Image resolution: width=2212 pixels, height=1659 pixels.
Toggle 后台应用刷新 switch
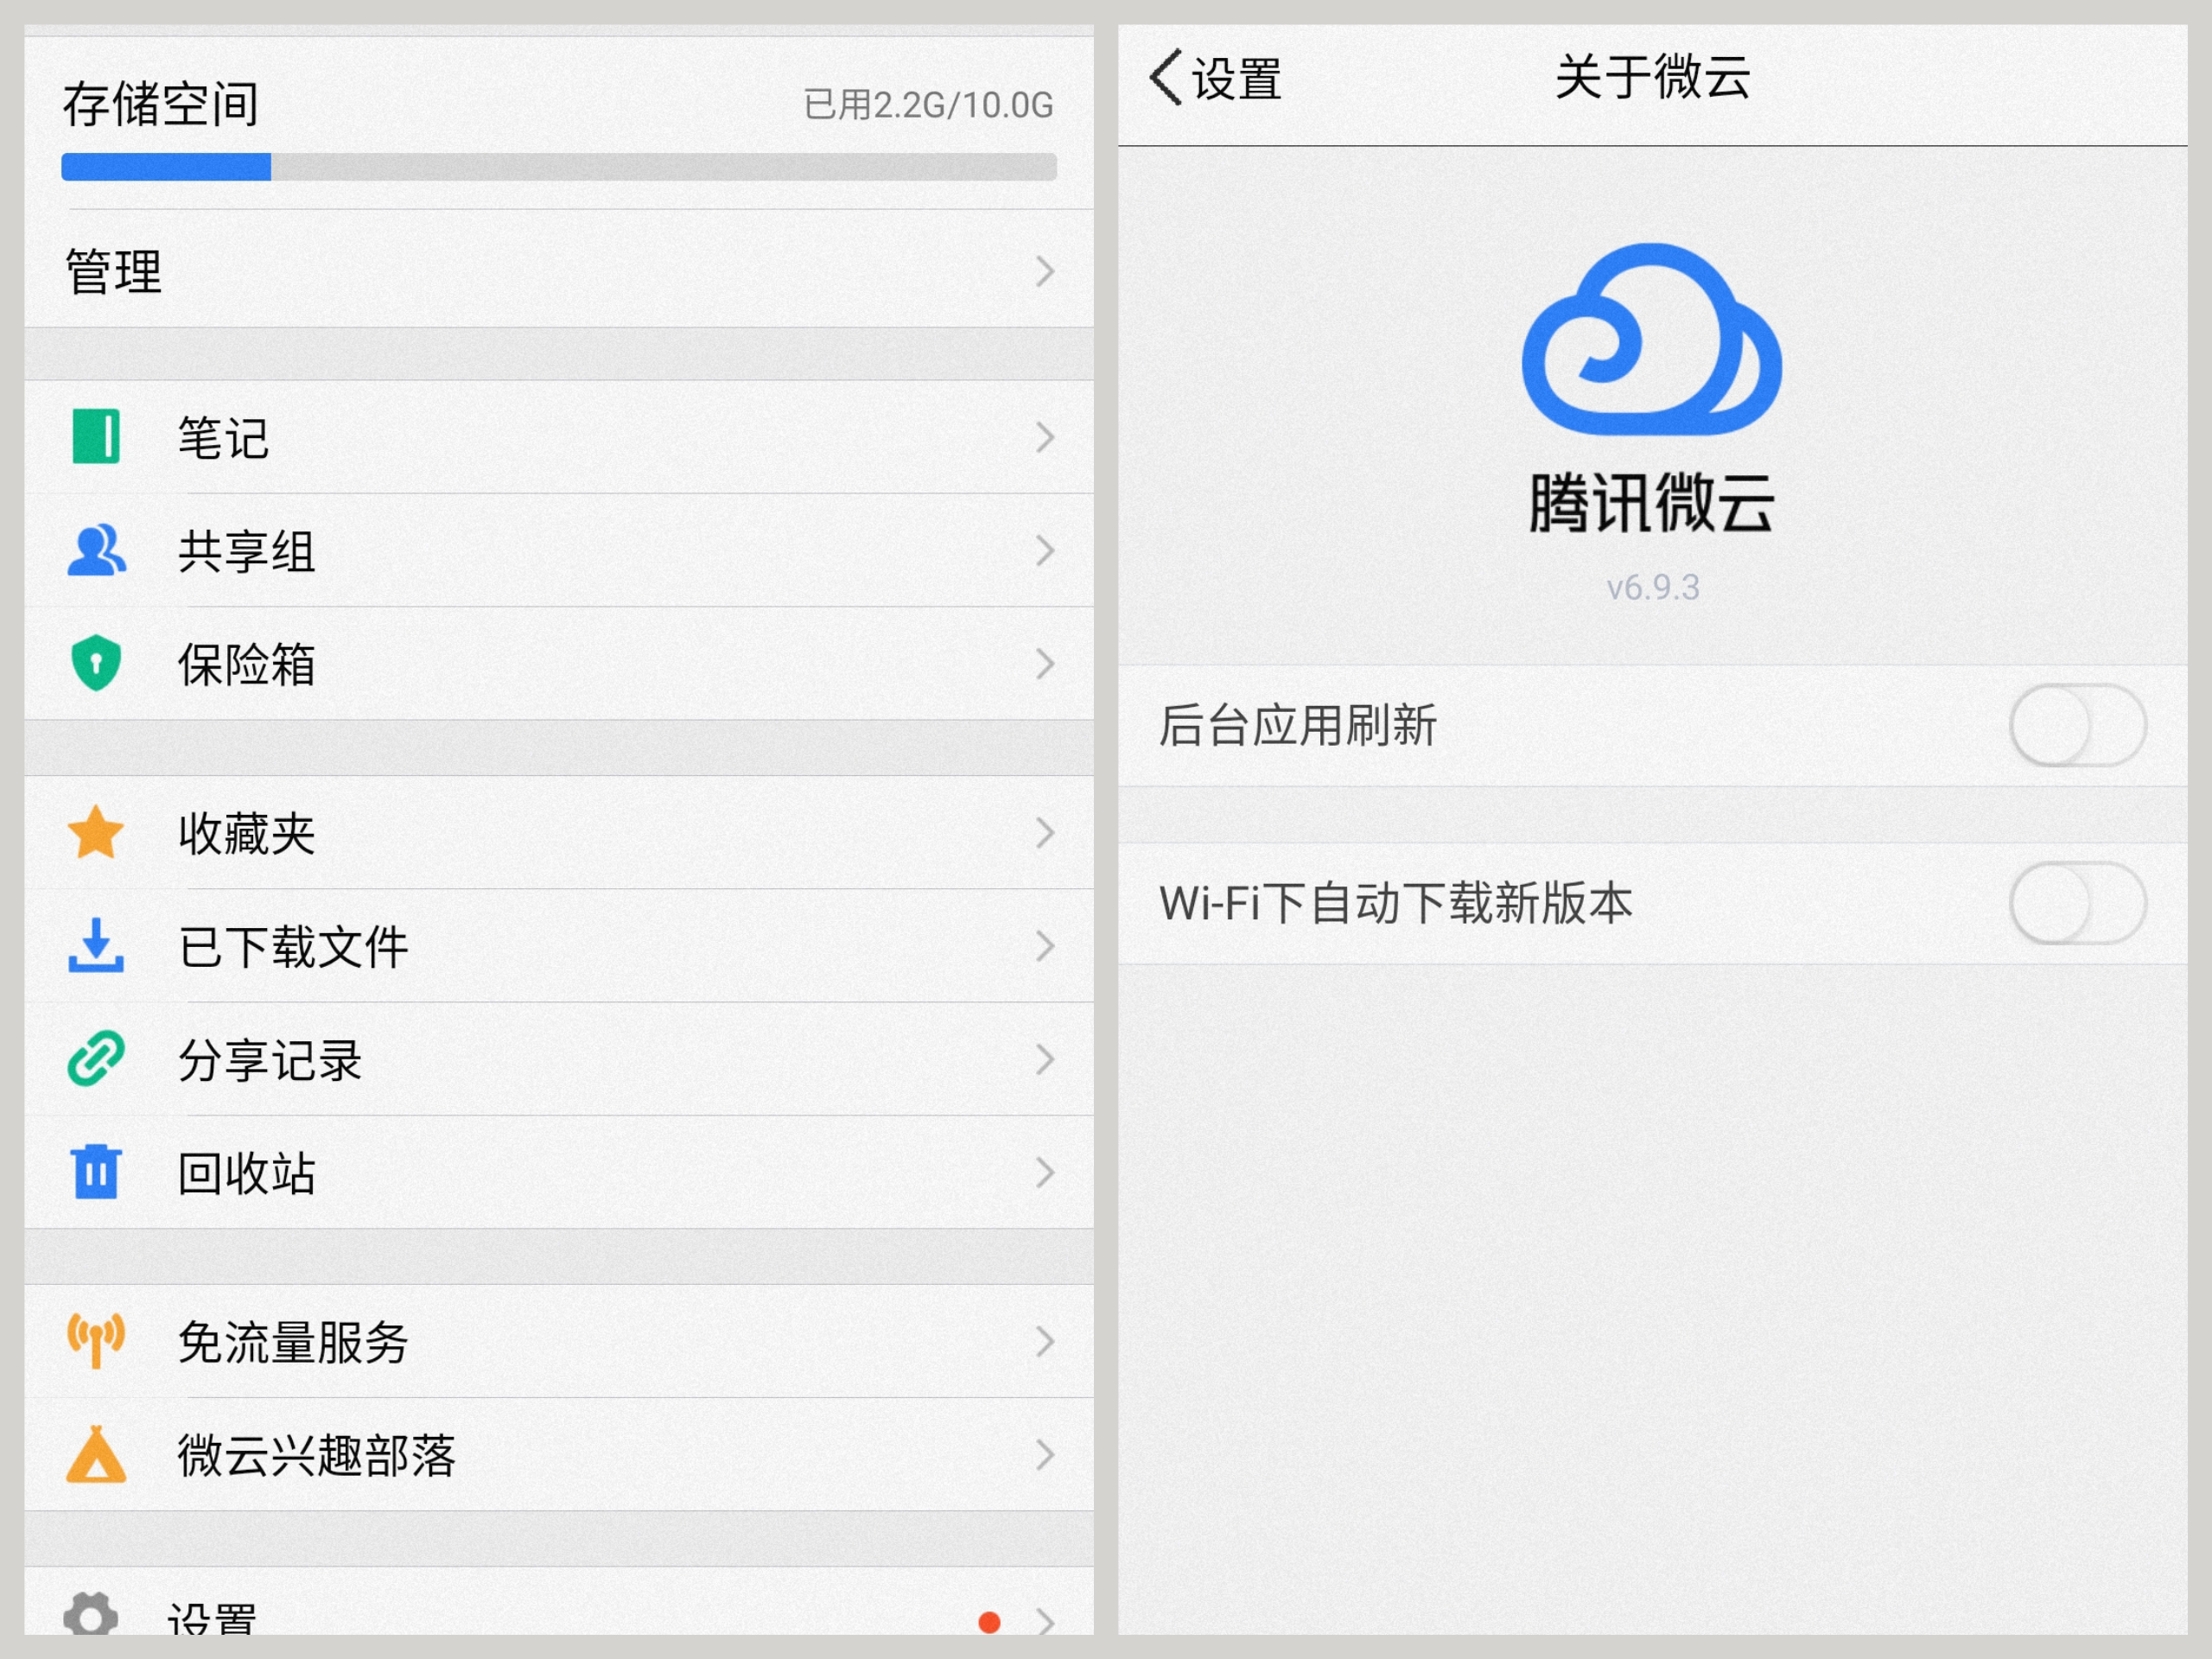(2078, 725)
